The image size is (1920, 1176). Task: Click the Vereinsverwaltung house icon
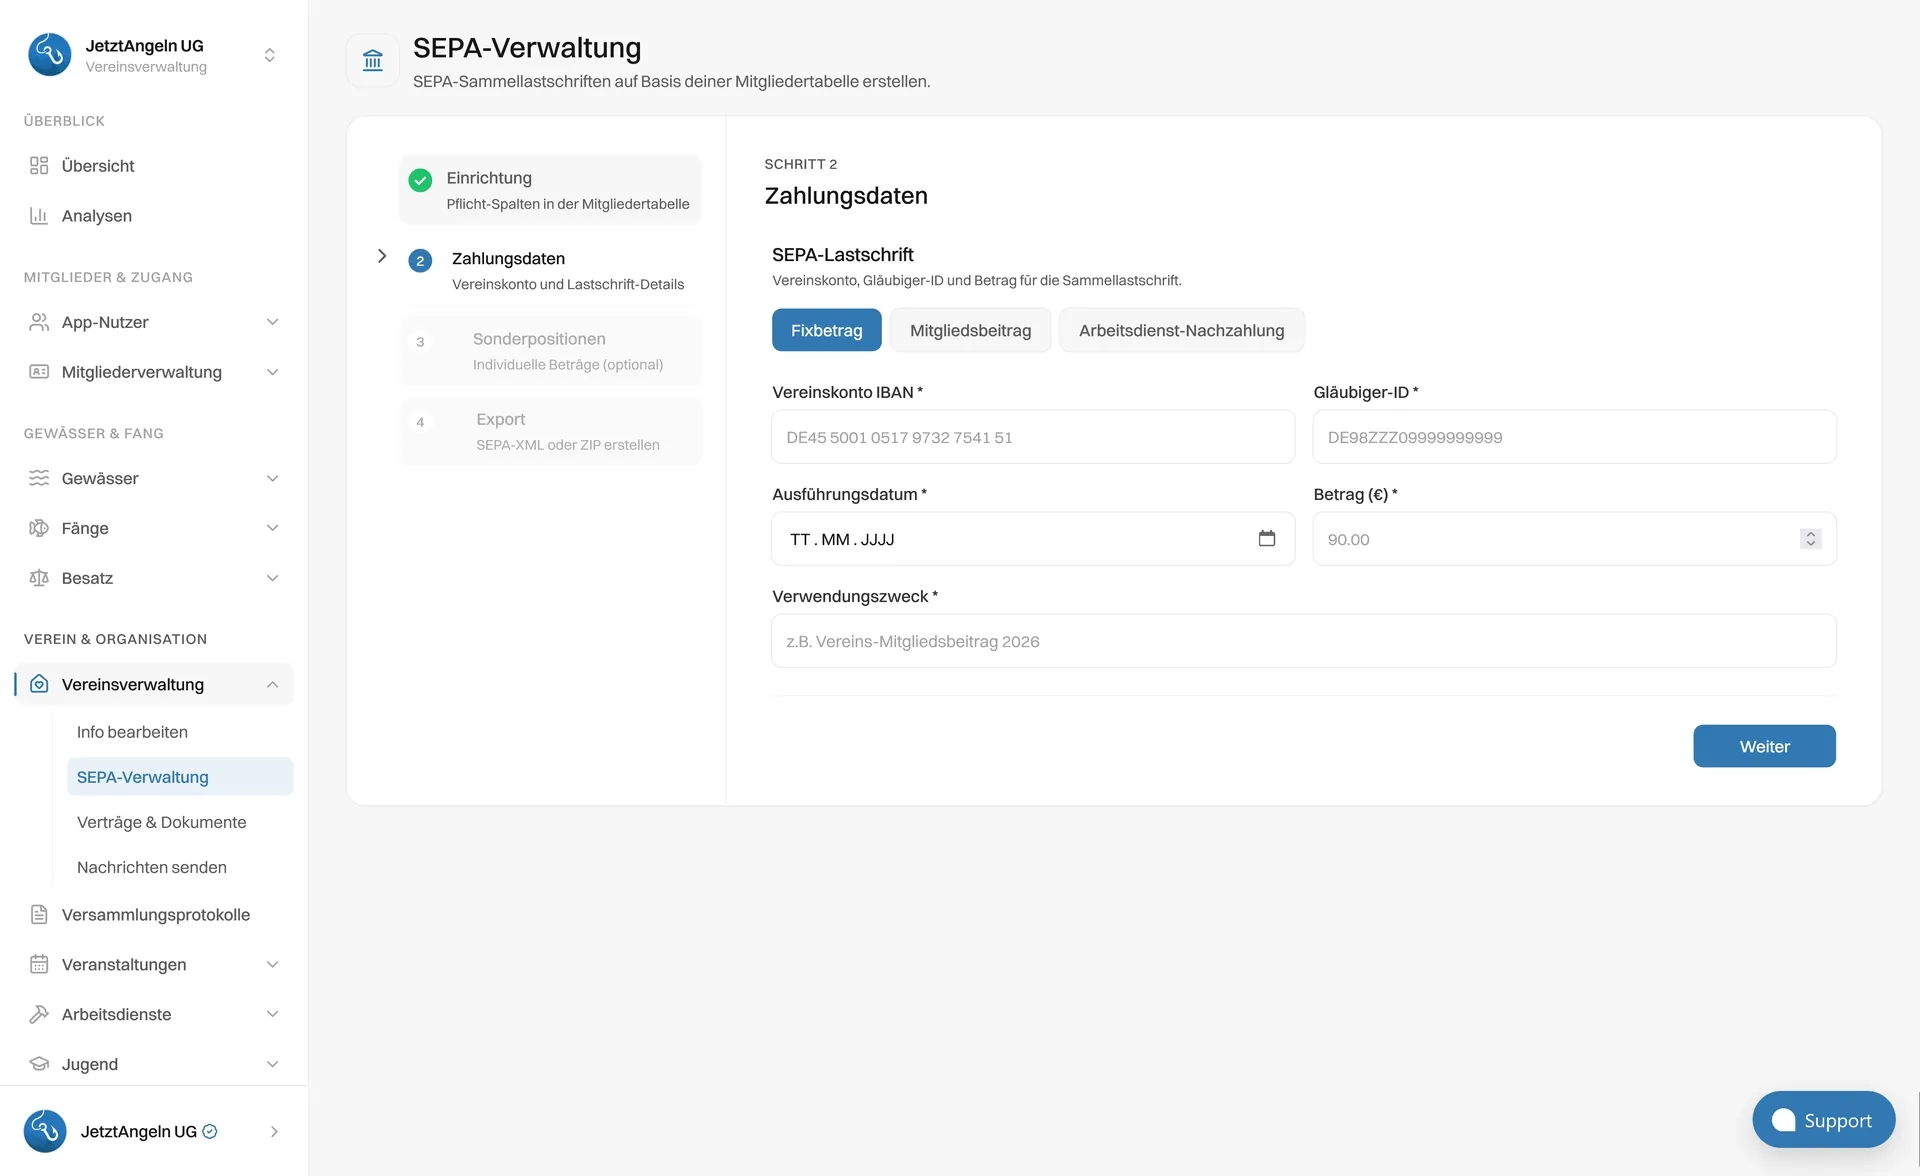click(x=39, y=684)
